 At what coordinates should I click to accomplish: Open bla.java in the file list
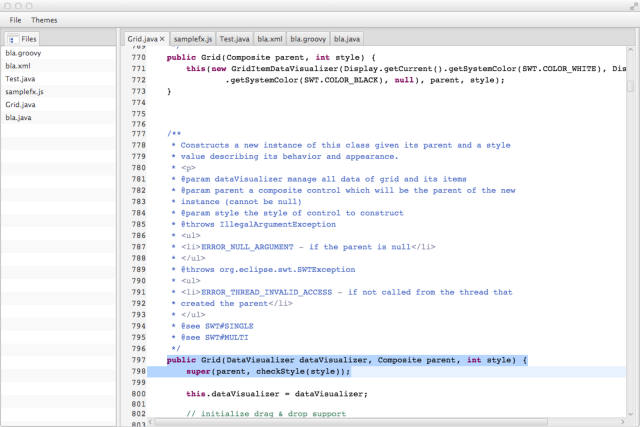point(58,118)
